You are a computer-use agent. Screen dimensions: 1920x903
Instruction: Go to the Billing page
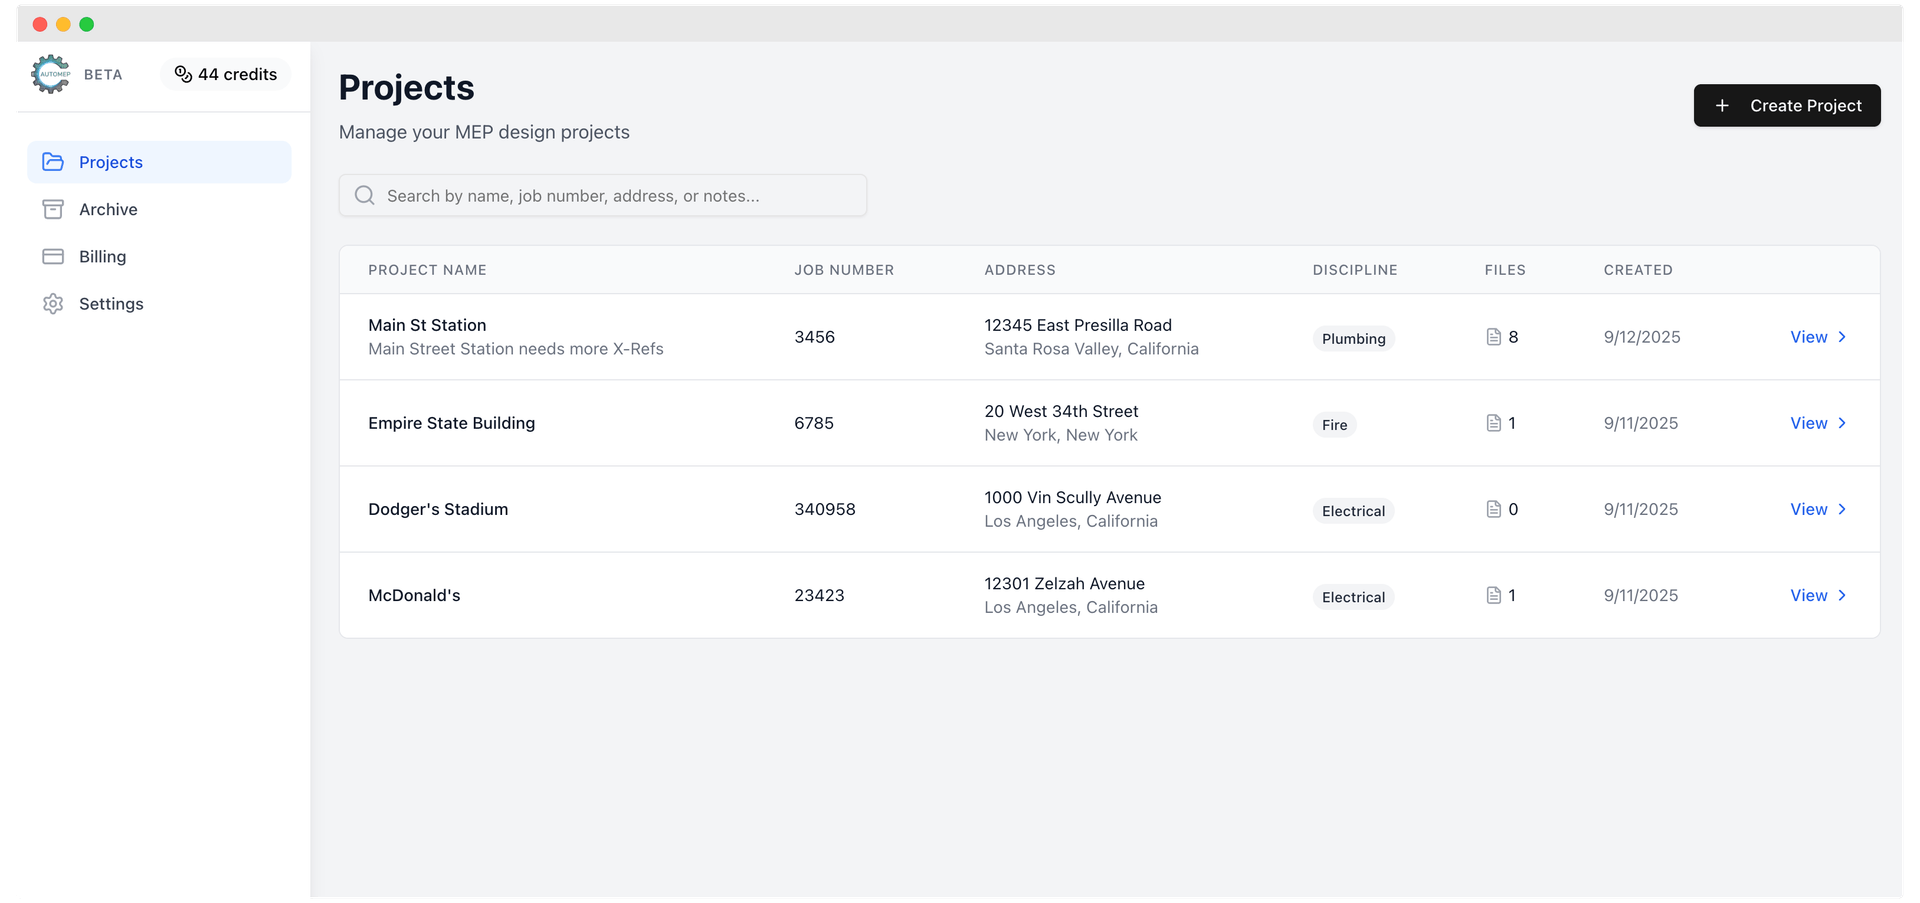click(x=103, y=257)
